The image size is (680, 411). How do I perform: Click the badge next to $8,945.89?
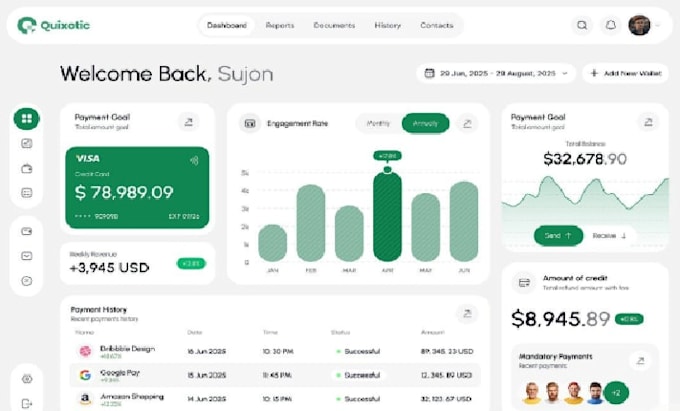[629, 320]
